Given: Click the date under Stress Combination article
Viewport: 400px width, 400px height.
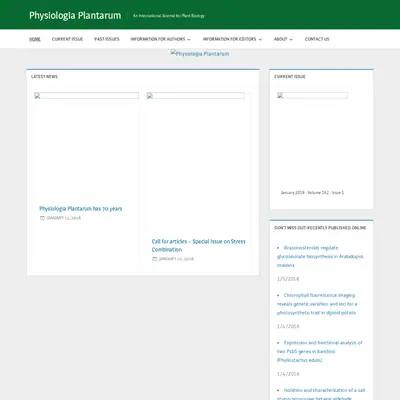Looking at the screenshot, I should click(176, 259).
